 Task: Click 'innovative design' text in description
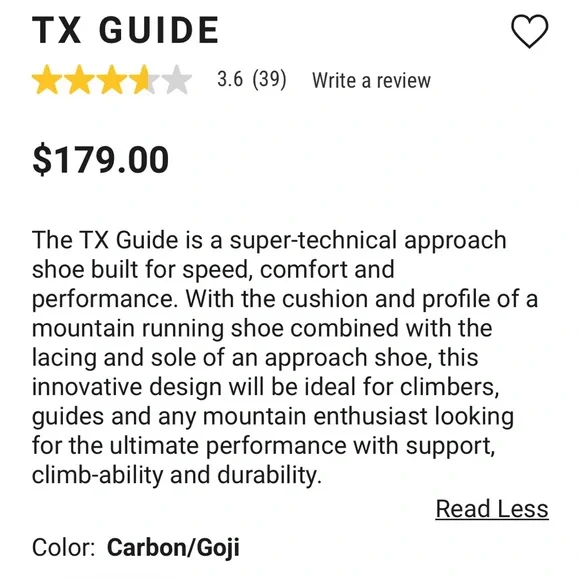[x=127, y=387]
